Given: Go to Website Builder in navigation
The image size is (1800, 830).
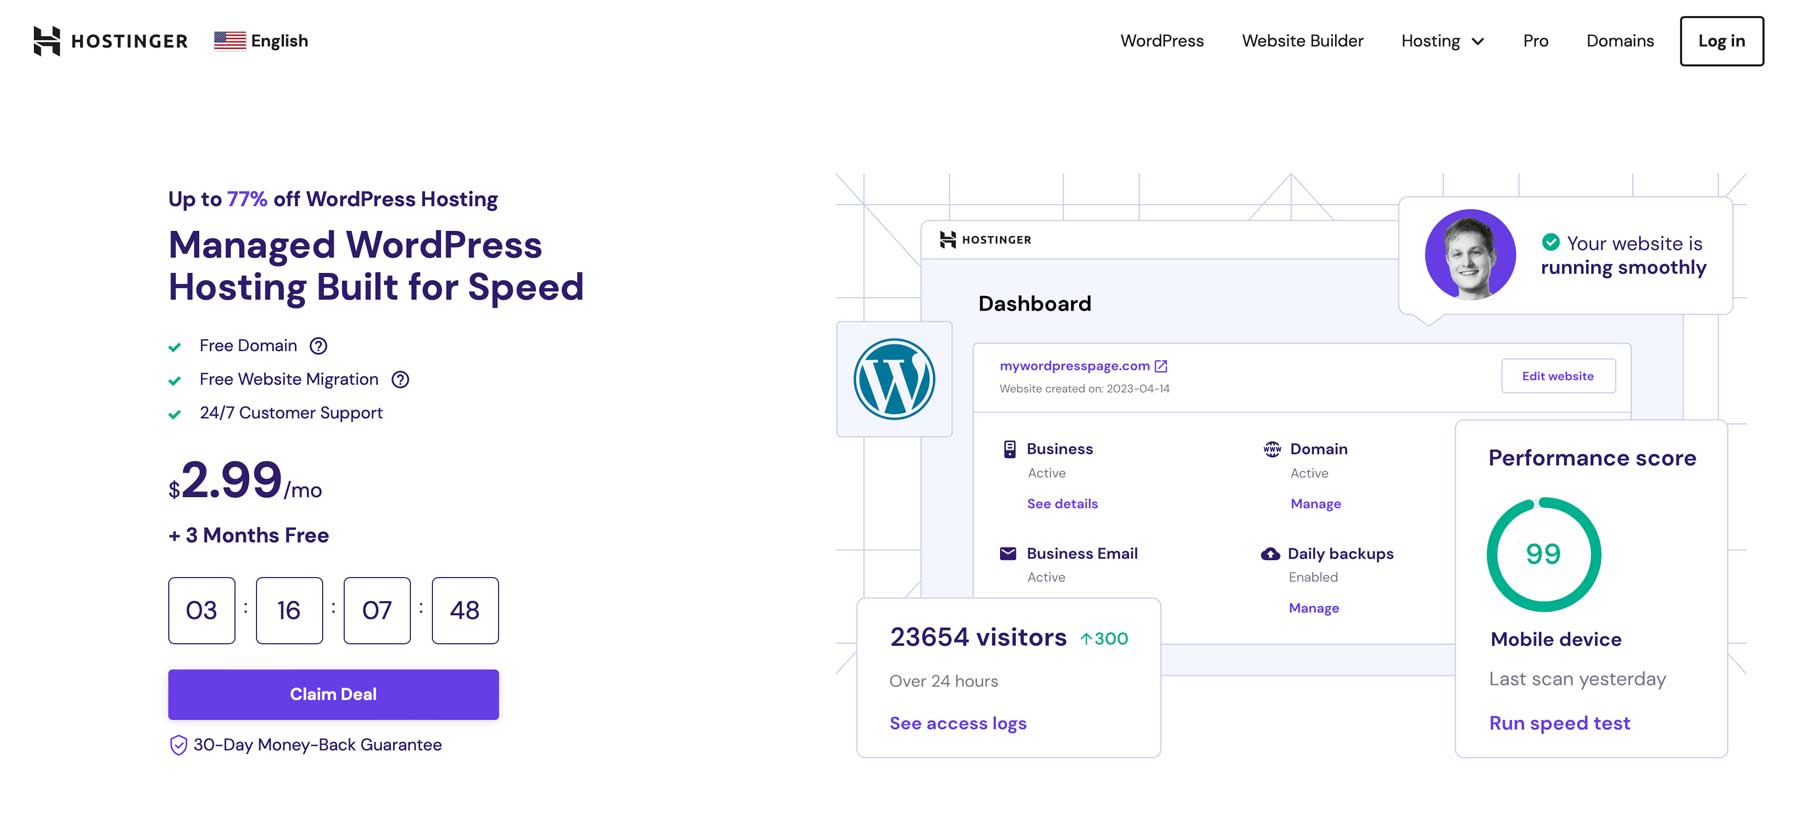Looking at the screenshot, I should [x=1302, y=41].
